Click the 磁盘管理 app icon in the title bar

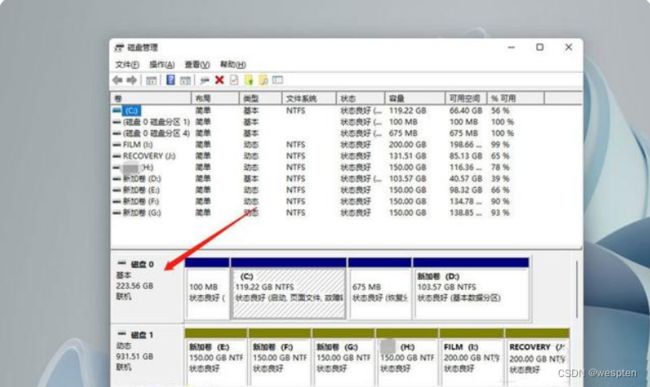(119, 48)
